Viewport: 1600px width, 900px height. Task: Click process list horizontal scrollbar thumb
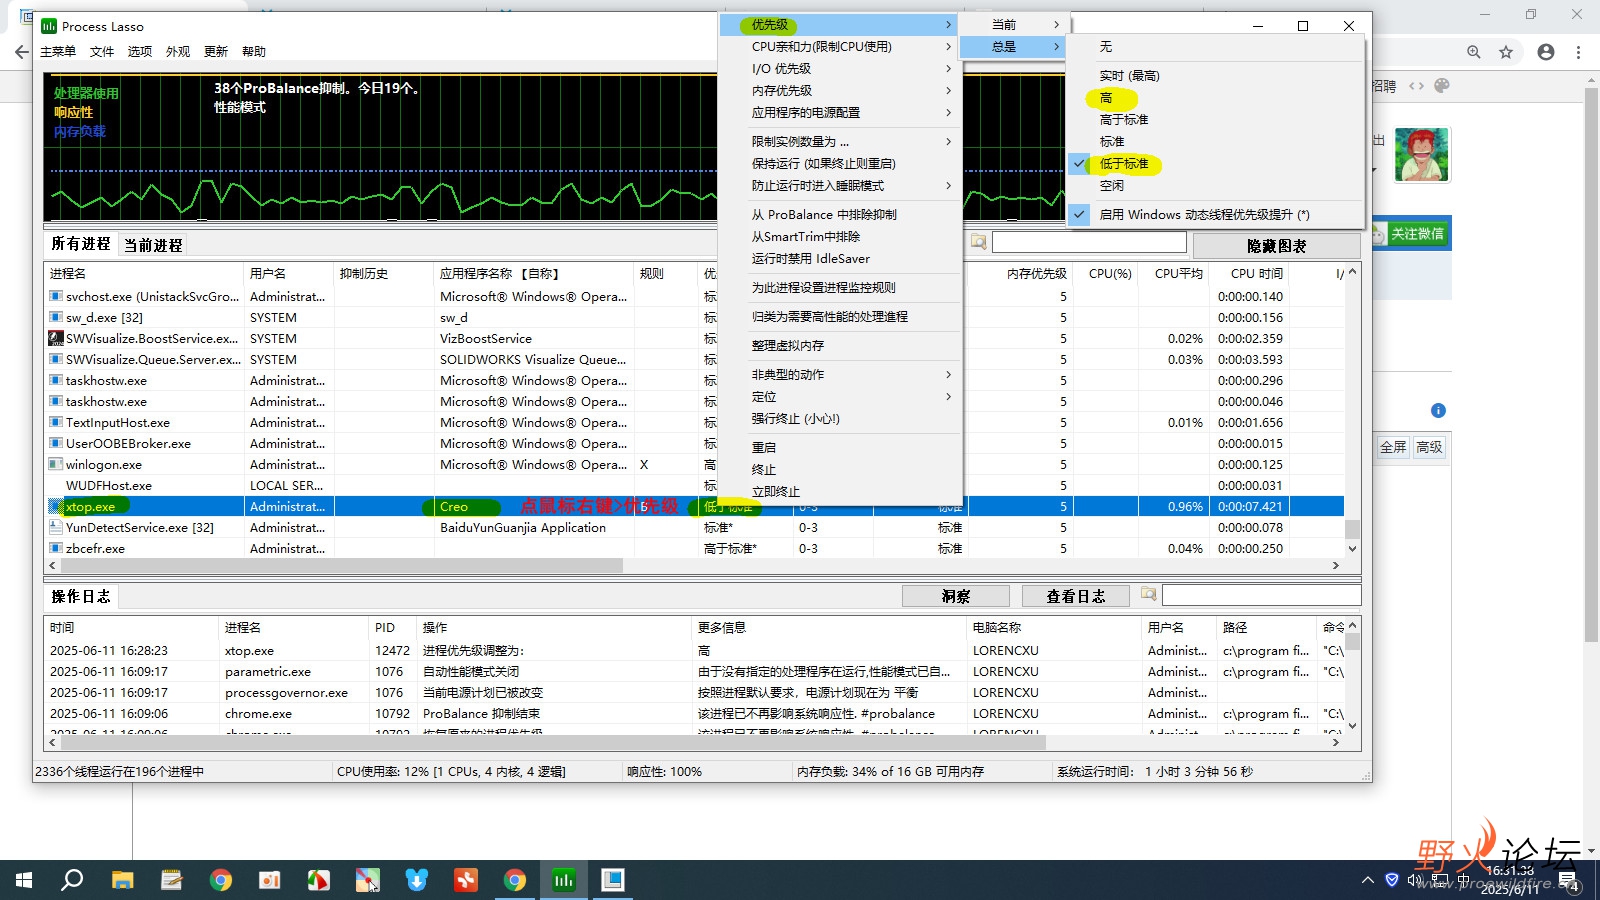coord(341,565)
